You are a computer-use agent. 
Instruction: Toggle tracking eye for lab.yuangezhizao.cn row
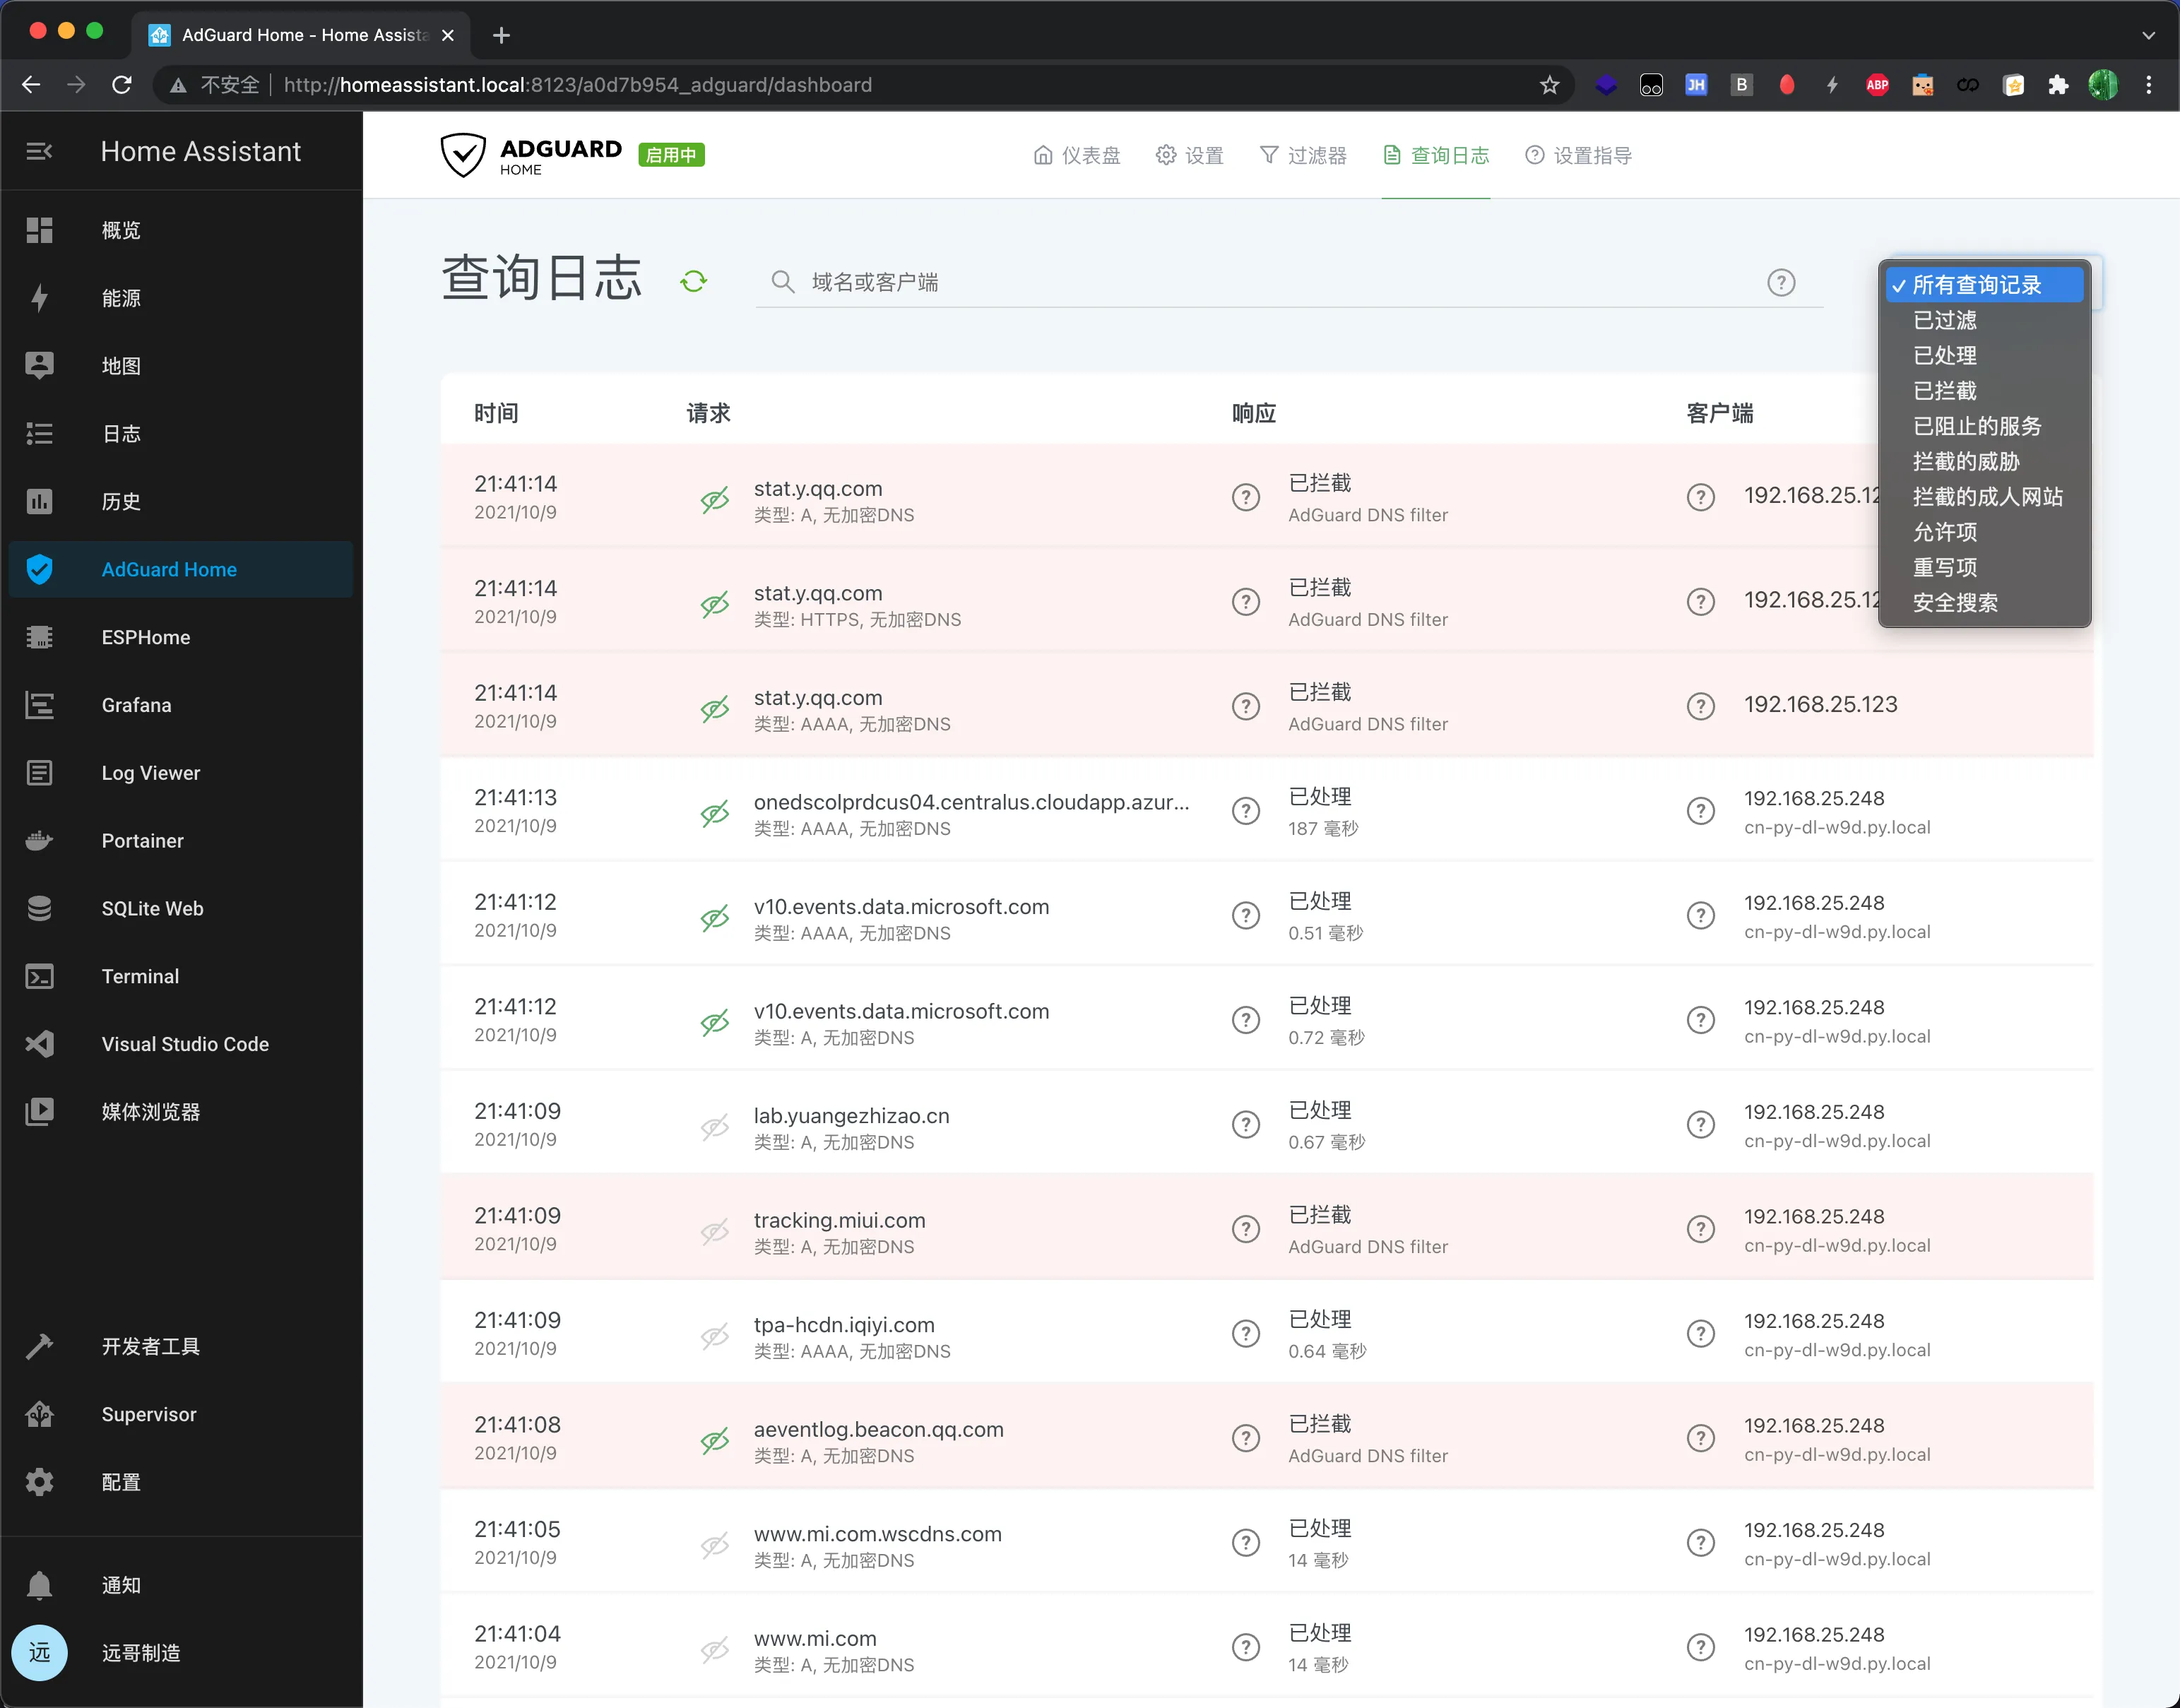tap(714, 1127)
